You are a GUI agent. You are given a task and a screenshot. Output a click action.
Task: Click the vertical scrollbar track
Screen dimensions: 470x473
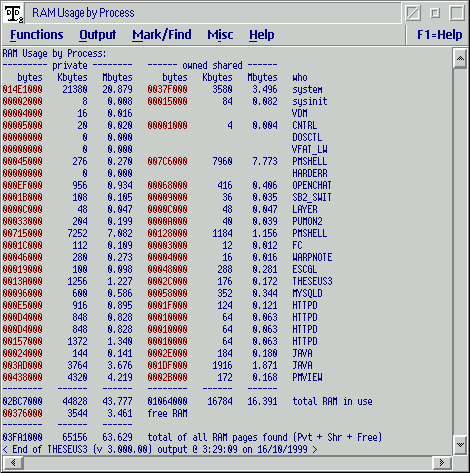pos(460,252)
